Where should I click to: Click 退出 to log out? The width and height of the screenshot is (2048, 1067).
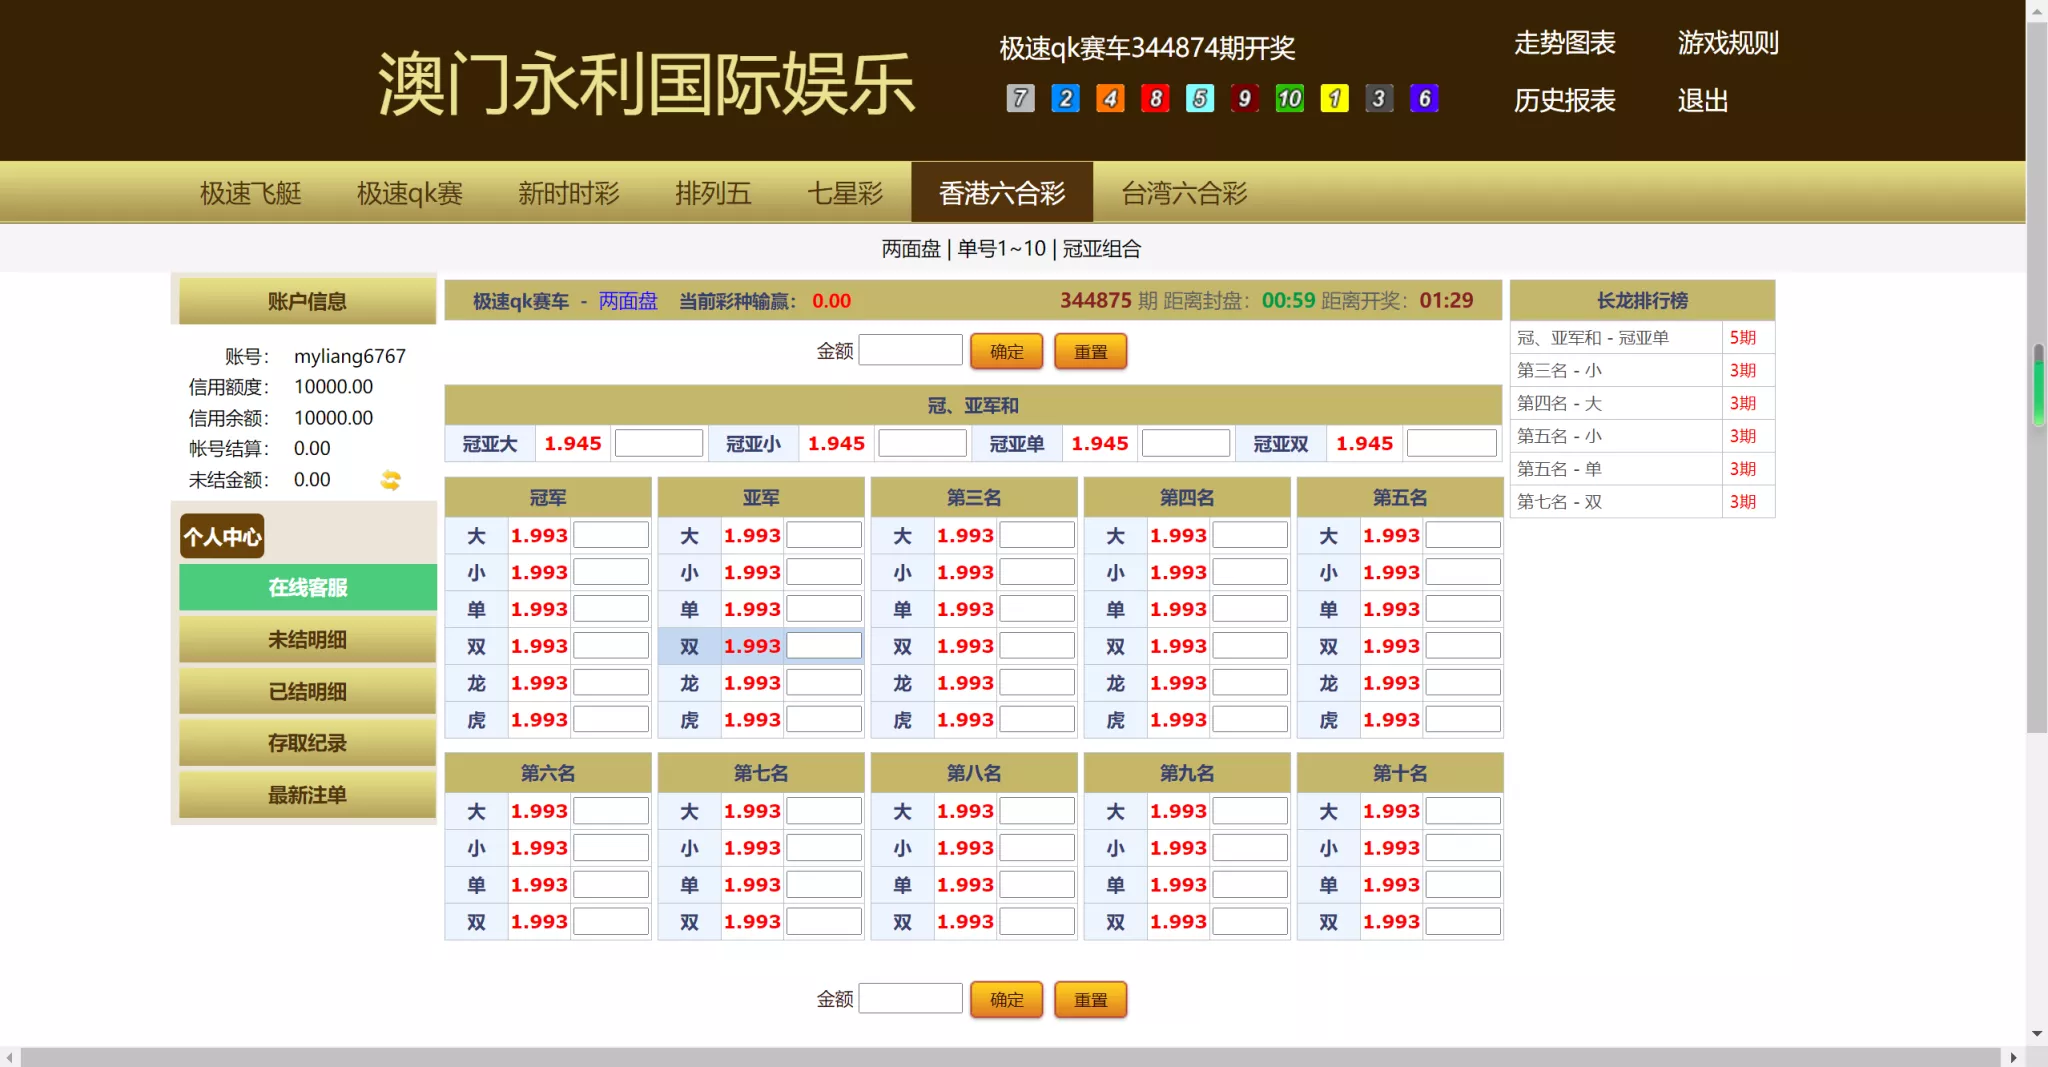tap(1701, 101)
